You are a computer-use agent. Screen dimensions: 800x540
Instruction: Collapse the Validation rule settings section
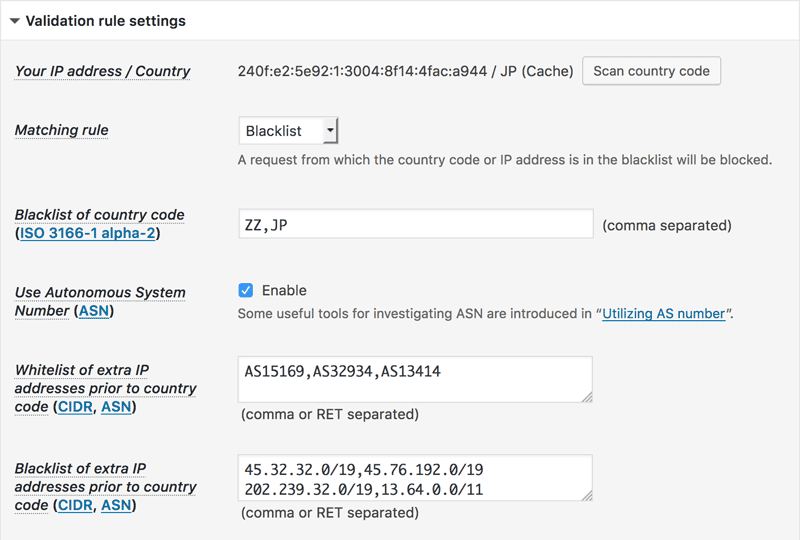point(15,21)
